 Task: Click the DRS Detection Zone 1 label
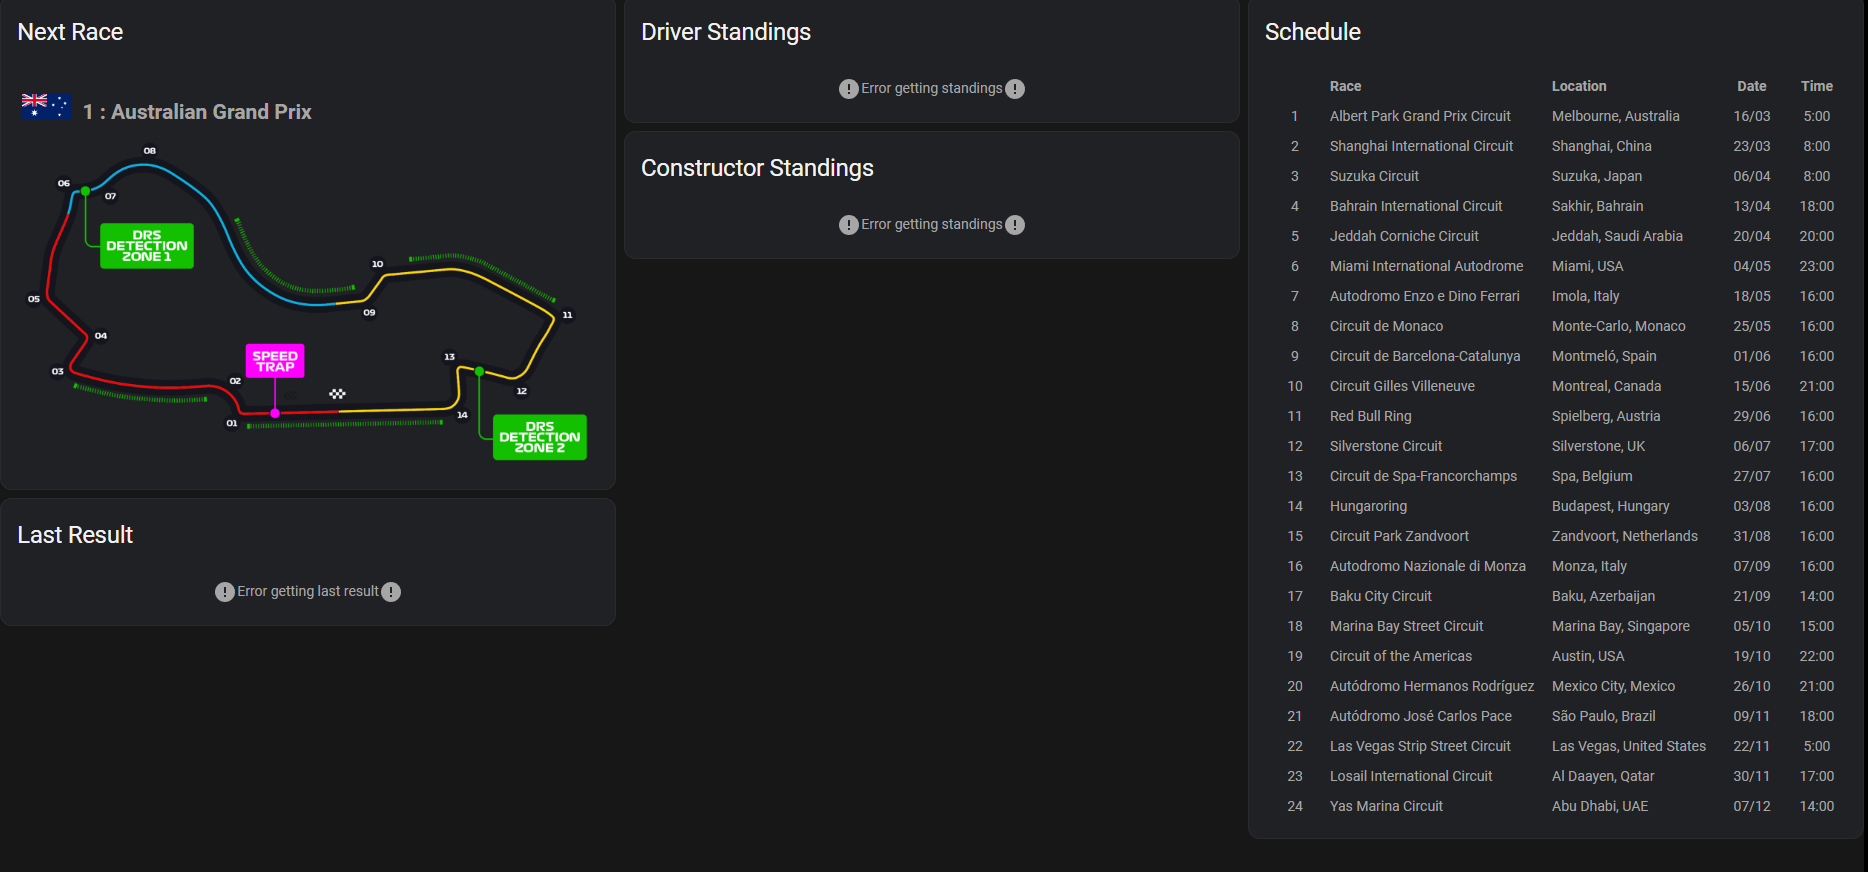147,246
